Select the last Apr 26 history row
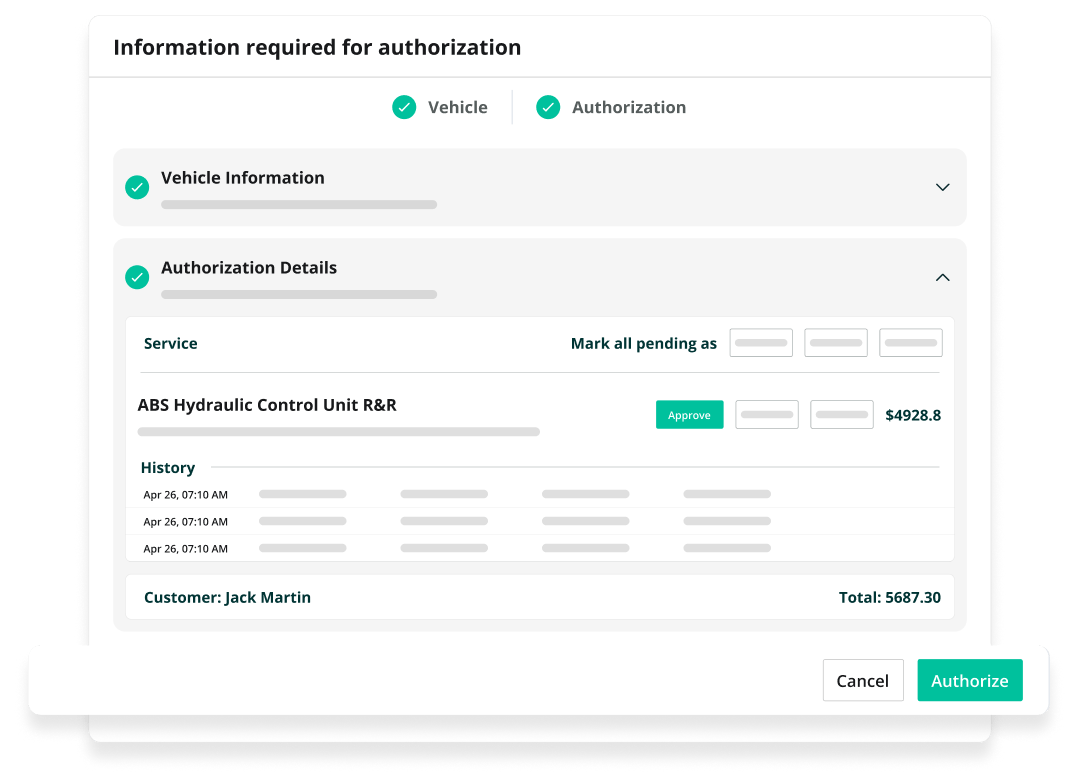Viewport: 1080px width, 774px height. pos(185,548)
